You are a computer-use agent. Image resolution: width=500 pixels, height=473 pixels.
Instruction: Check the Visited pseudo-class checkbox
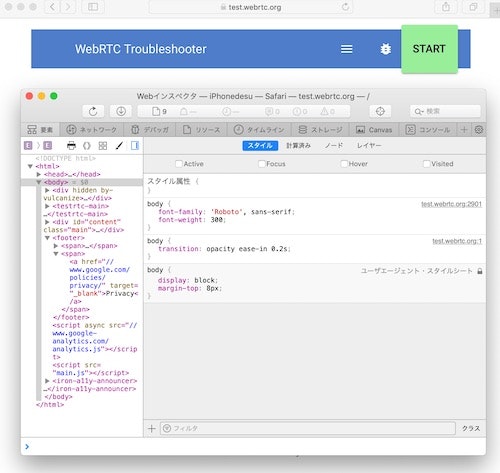[x=426, y=164]
